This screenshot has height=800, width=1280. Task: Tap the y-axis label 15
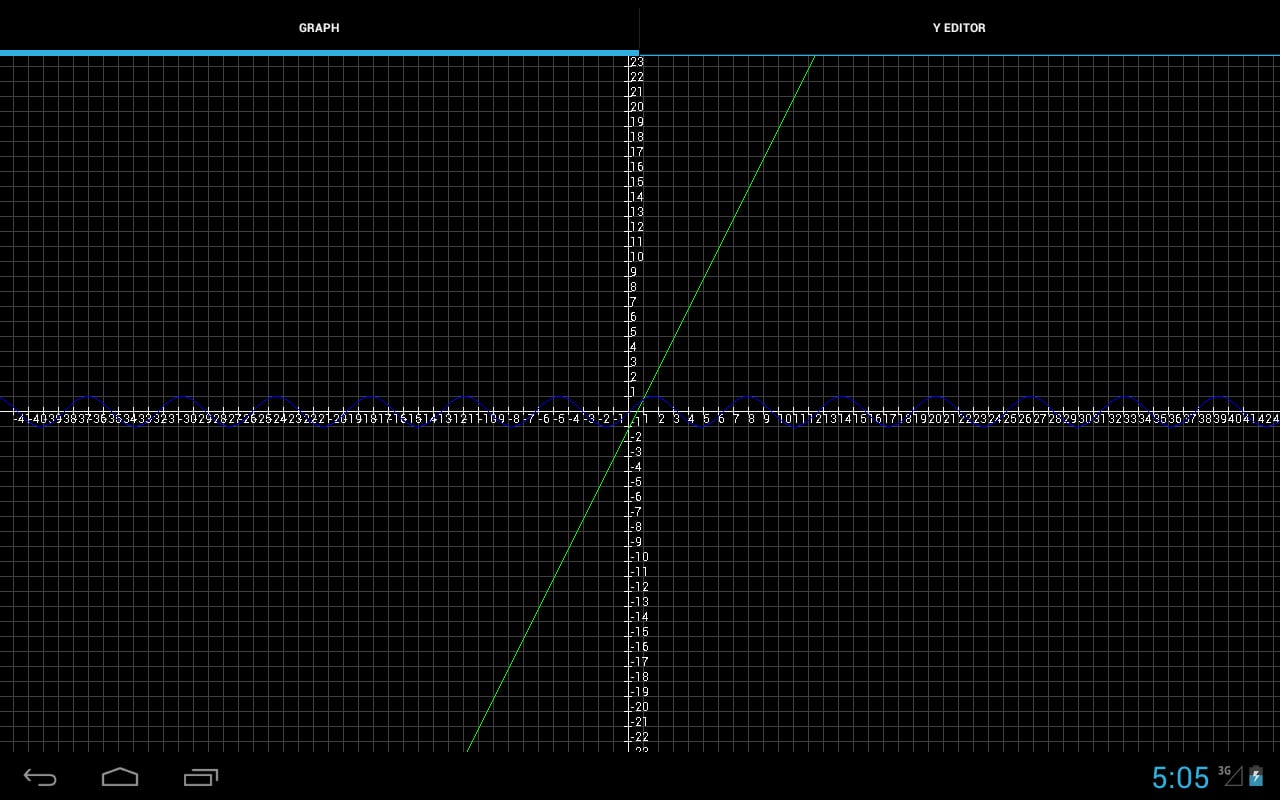(x=637, y=182)
